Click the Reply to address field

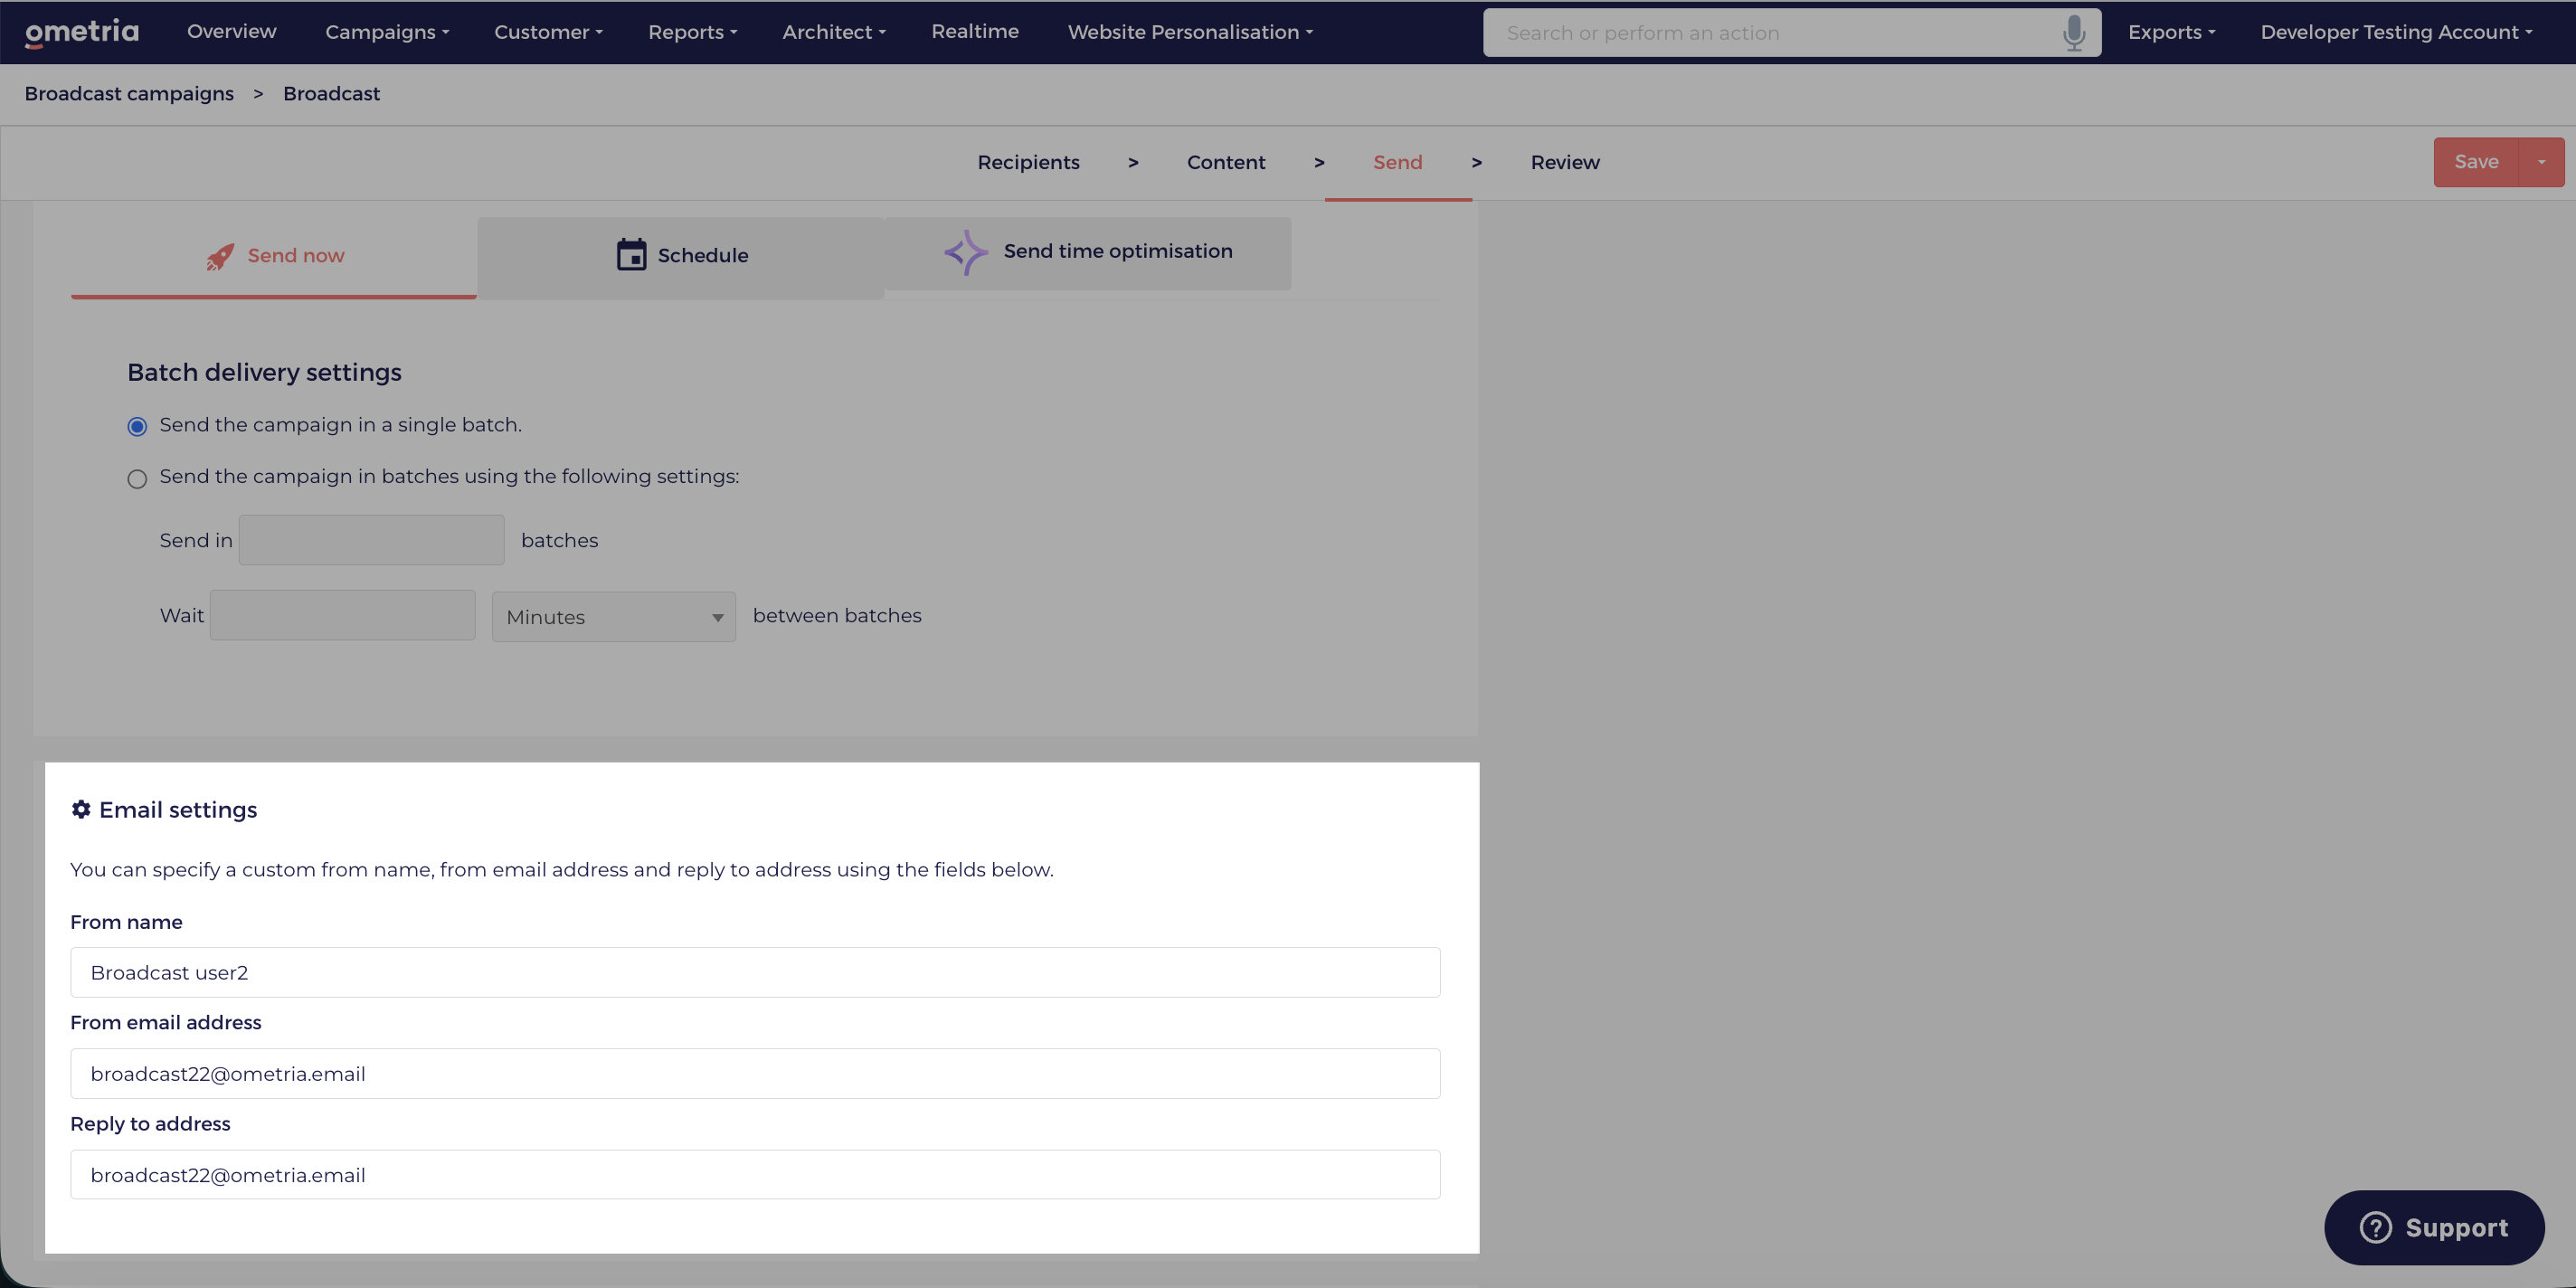755,1175
